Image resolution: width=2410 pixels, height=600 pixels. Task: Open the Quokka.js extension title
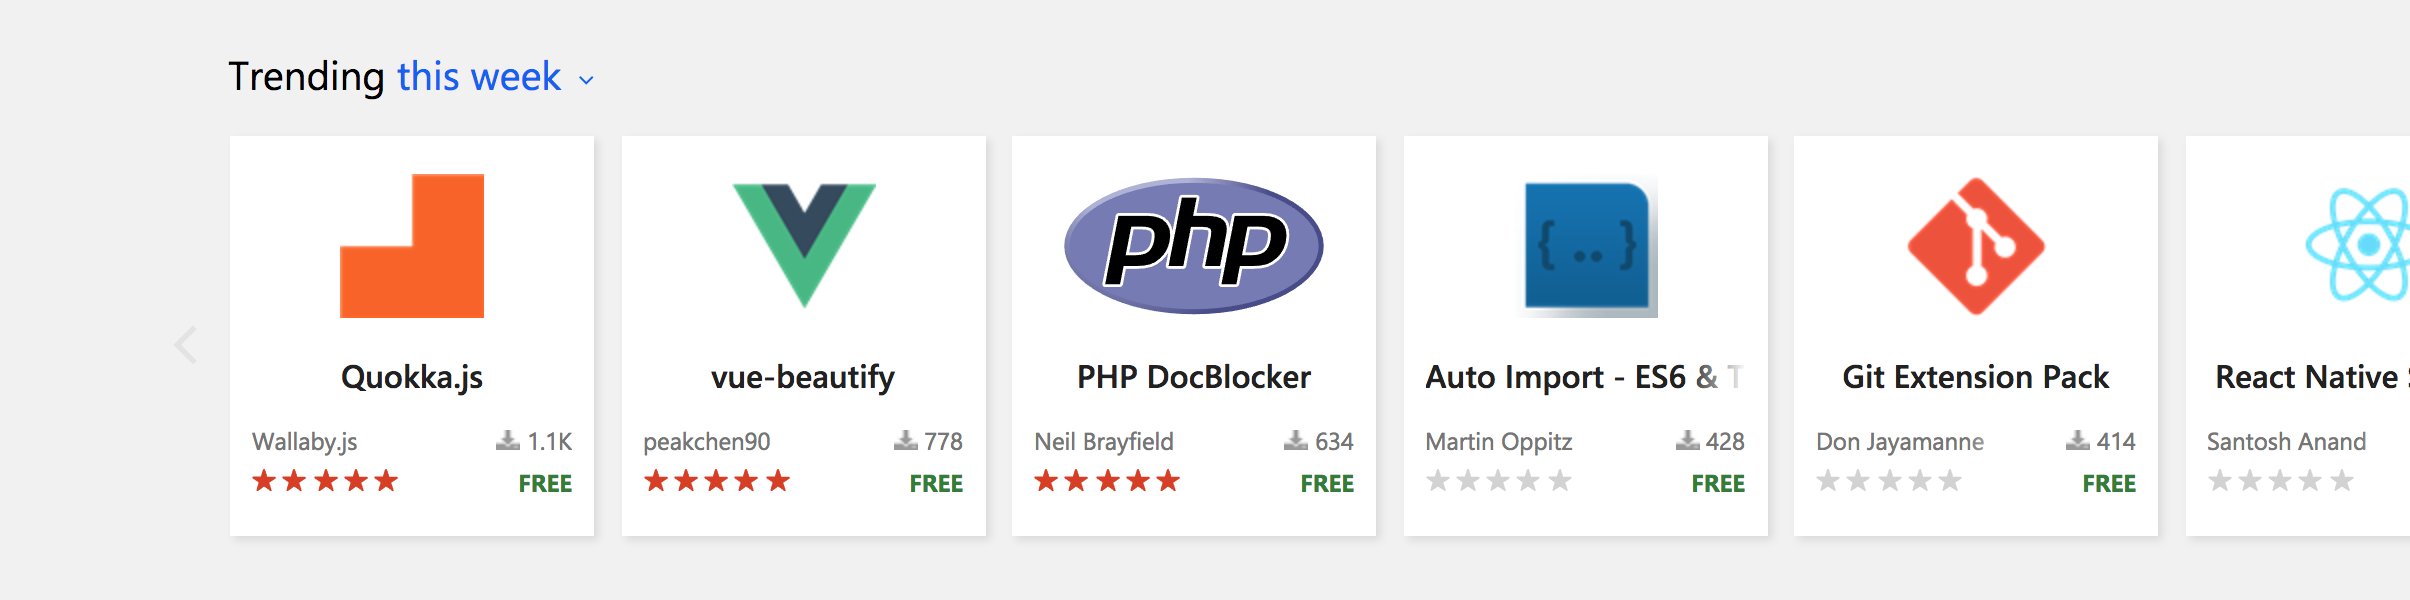point(412,377)
